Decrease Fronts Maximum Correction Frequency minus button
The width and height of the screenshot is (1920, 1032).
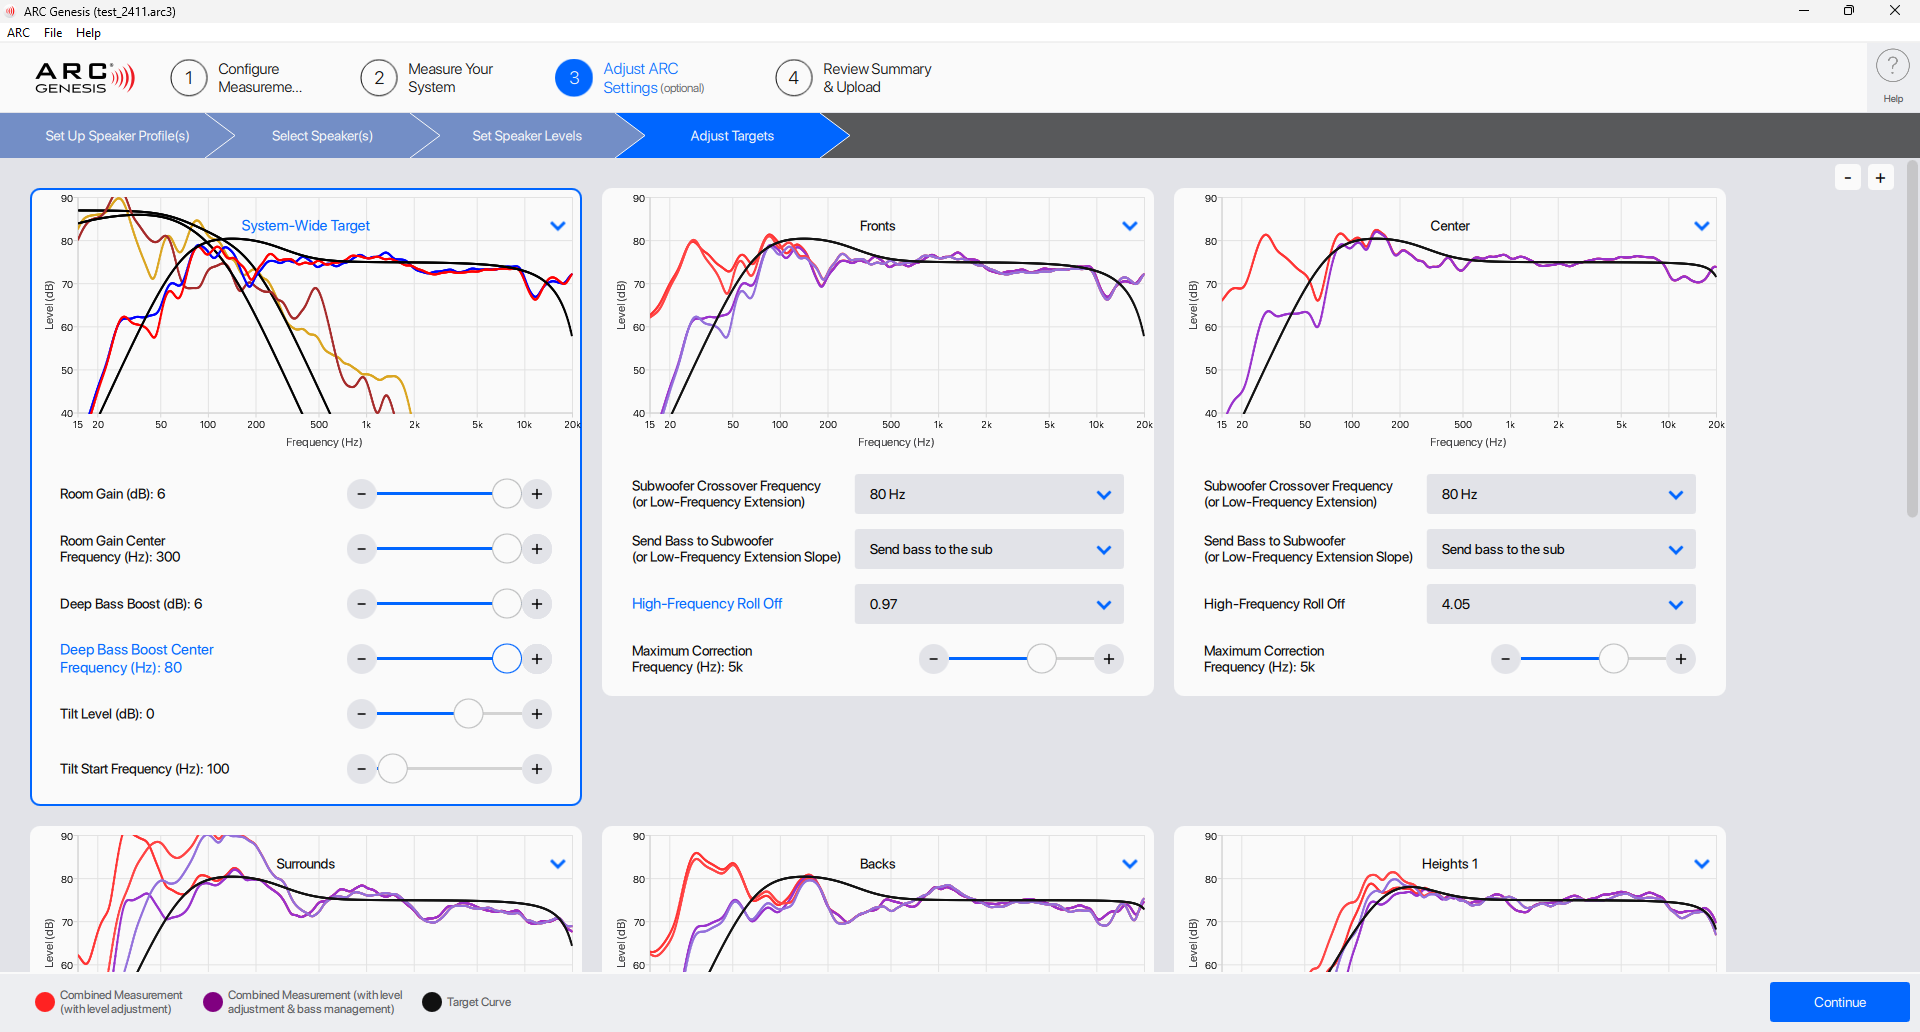[x=933, y=659]
